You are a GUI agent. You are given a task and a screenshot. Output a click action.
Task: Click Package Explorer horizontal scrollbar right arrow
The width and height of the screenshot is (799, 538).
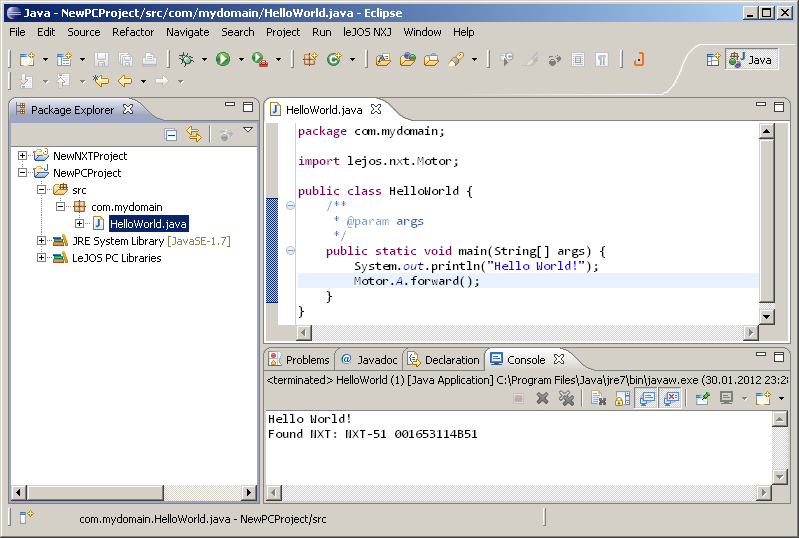tap(249, 493)
